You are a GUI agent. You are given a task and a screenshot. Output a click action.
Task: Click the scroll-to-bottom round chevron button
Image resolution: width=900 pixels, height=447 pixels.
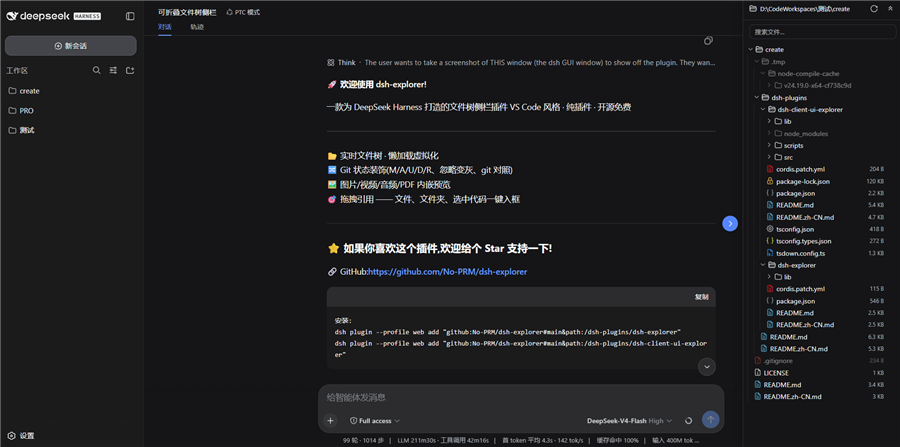[707, 366]
